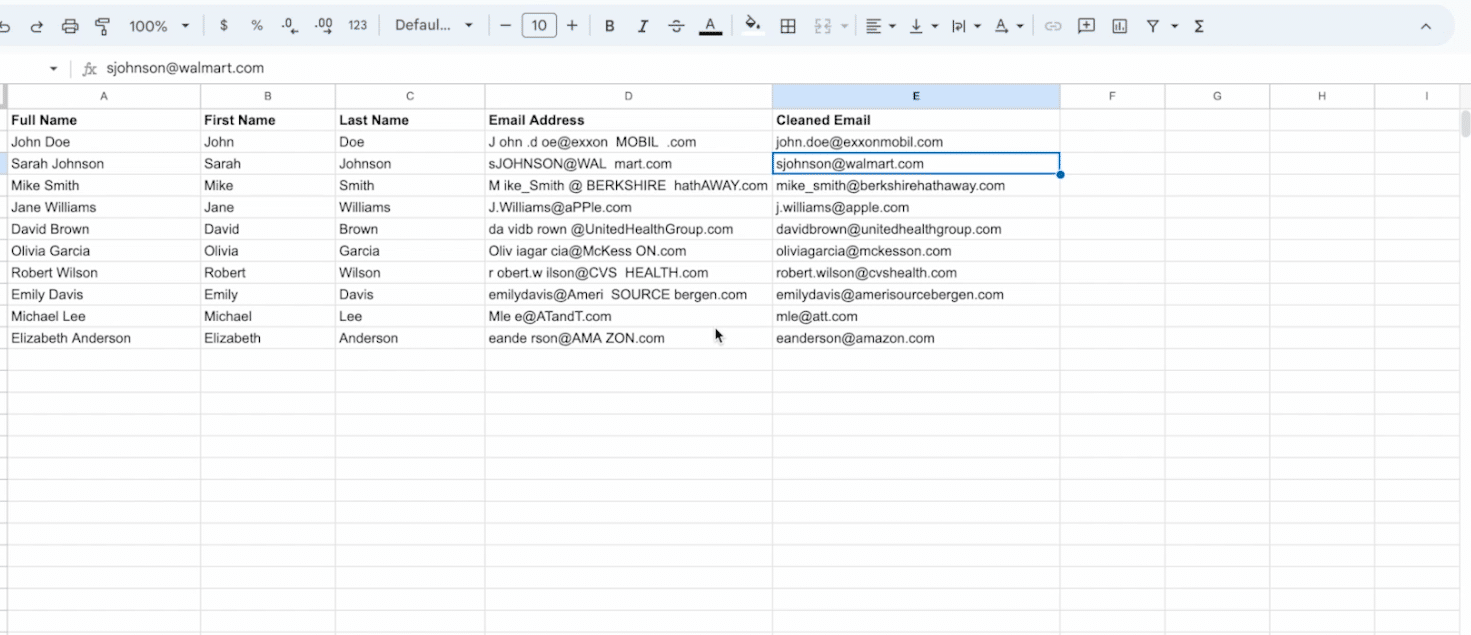Viewport: 1471px width, 635px height.
Task: Select column A header
Action: (x=104, y=96)
